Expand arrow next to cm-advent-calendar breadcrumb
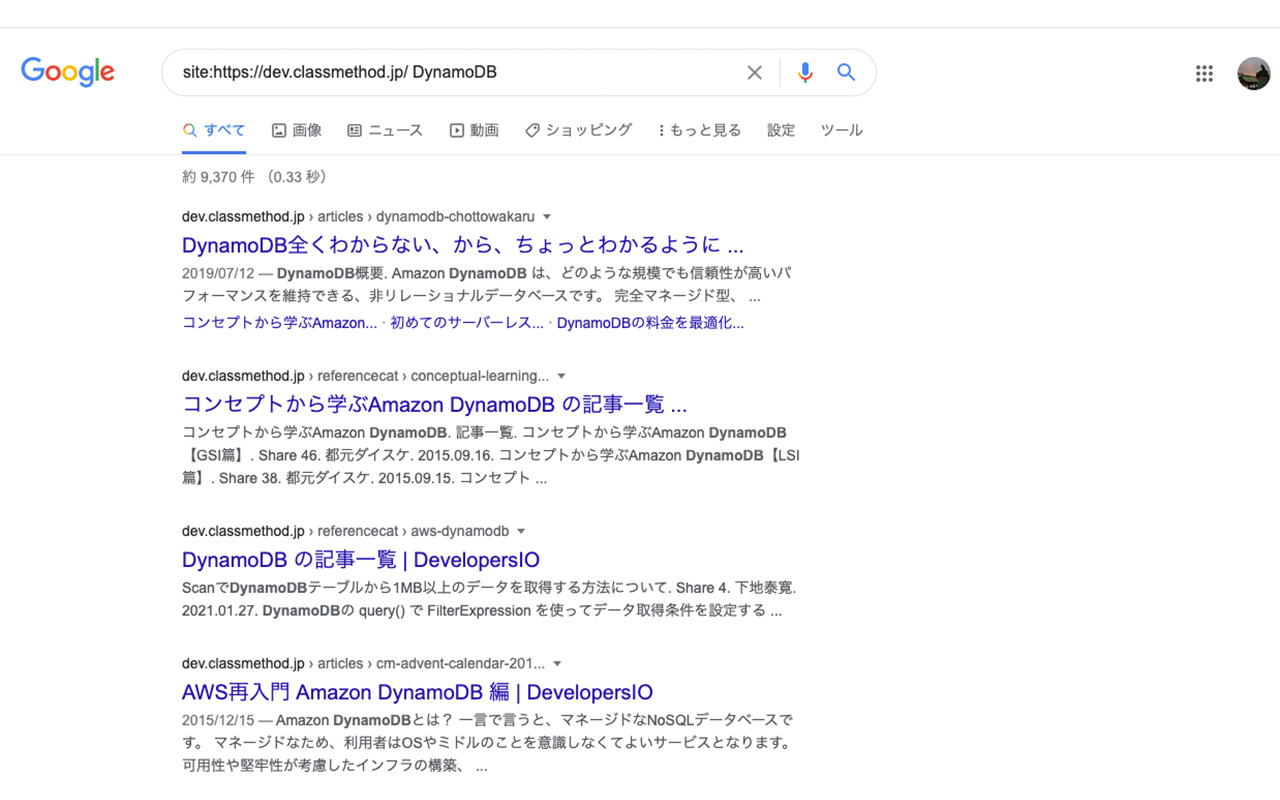 557,664
